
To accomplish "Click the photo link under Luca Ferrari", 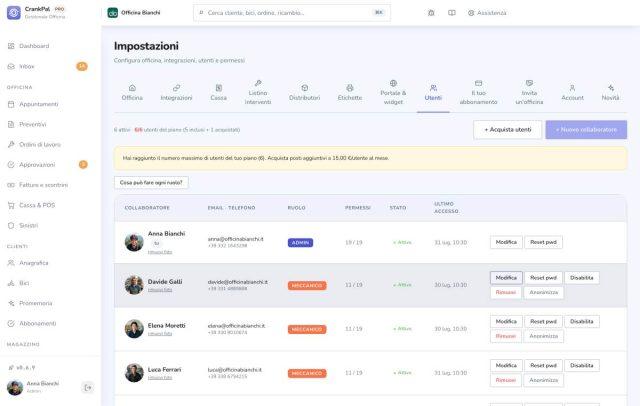I will [x=160, y=378].
